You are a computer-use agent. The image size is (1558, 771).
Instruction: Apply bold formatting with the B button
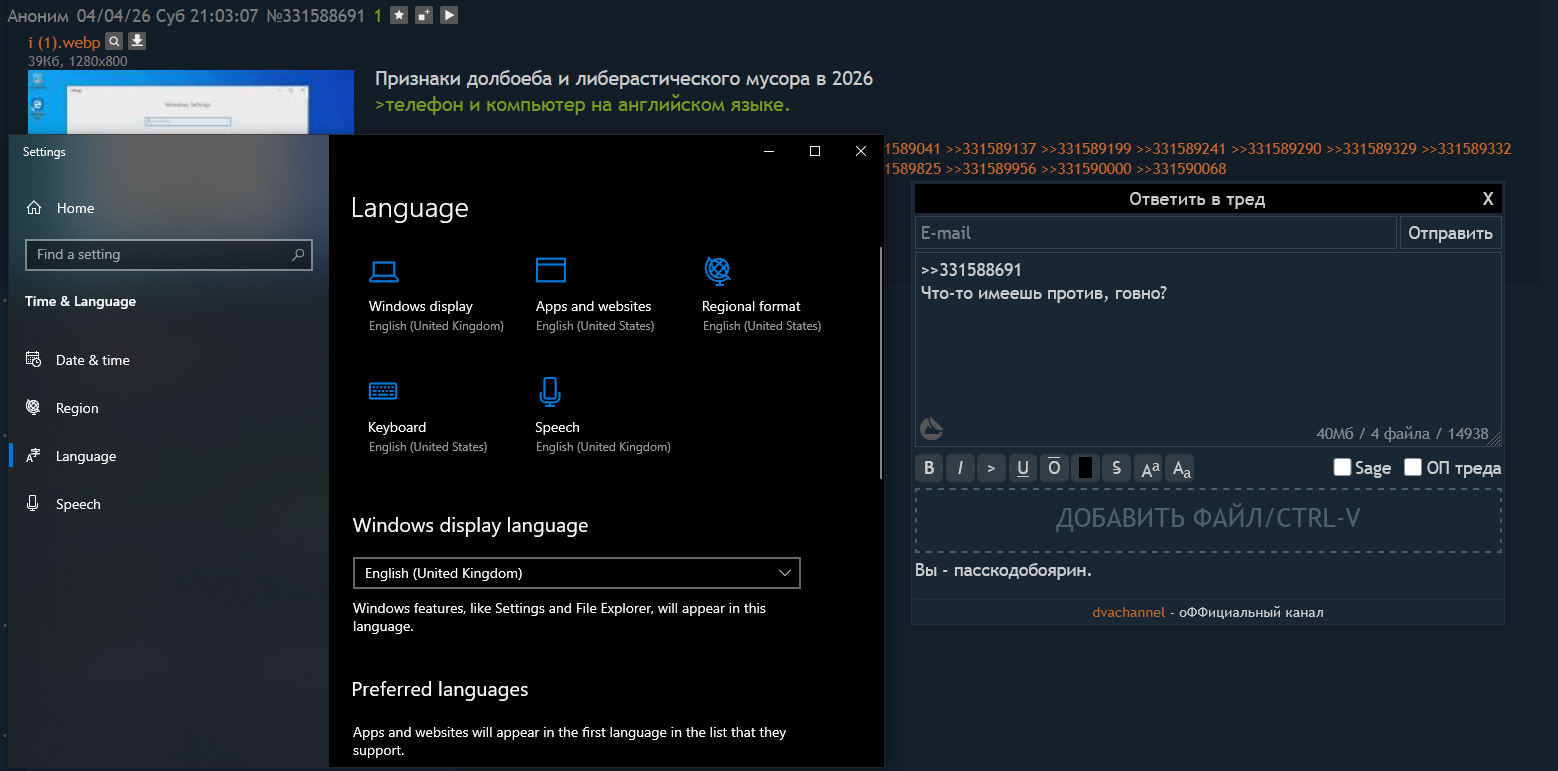coord(929,468)
